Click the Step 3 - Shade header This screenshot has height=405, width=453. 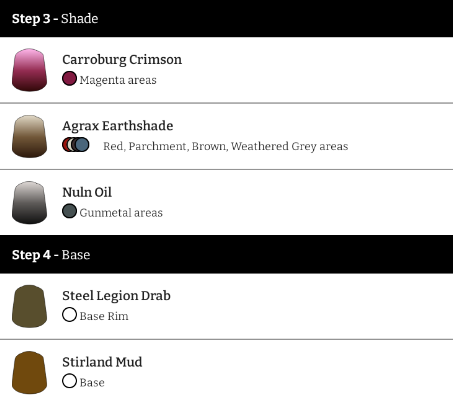(x=226, y=18)
